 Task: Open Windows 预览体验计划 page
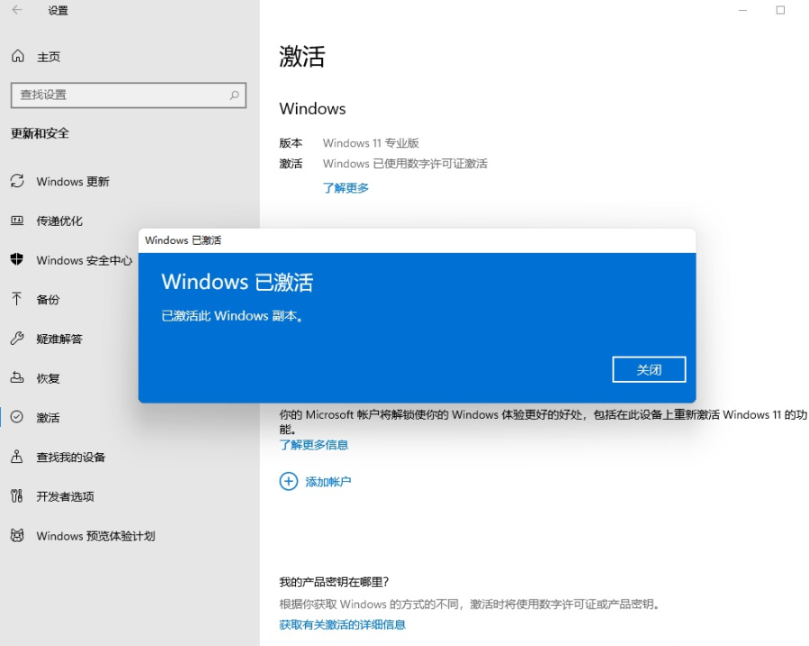click(95, 536)
